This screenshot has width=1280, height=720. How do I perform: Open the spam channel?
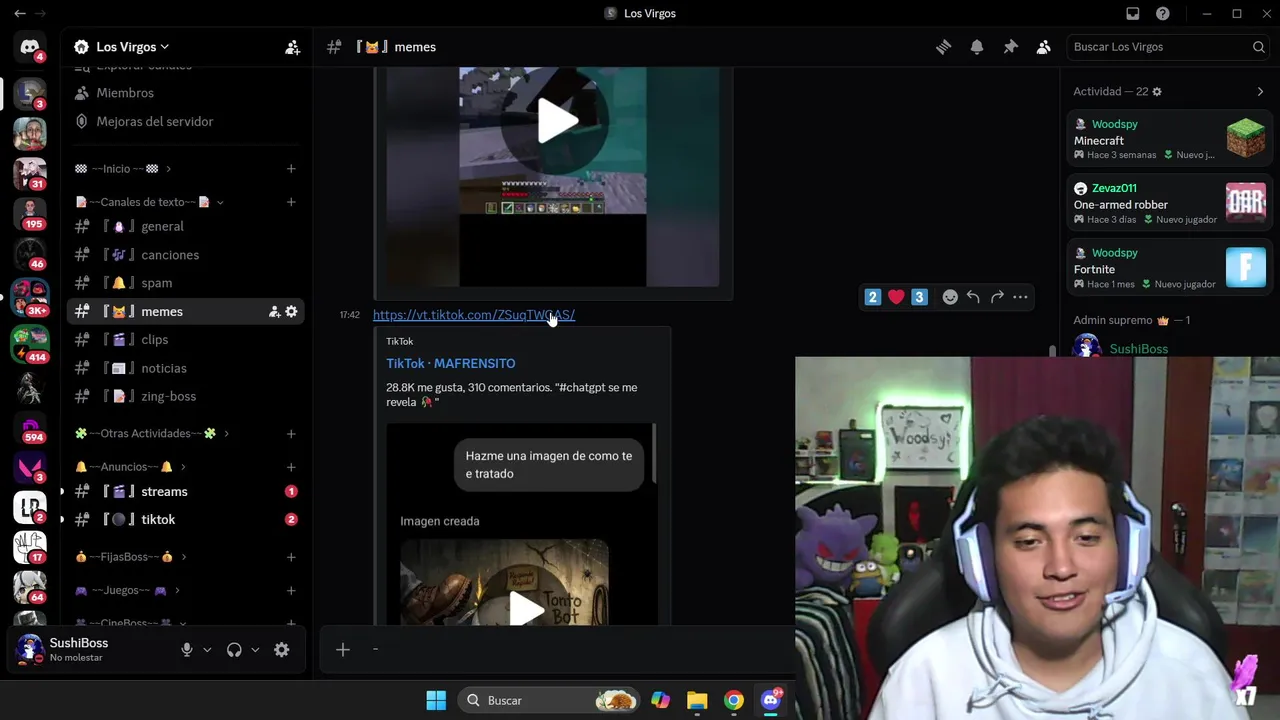pos(185,283)
